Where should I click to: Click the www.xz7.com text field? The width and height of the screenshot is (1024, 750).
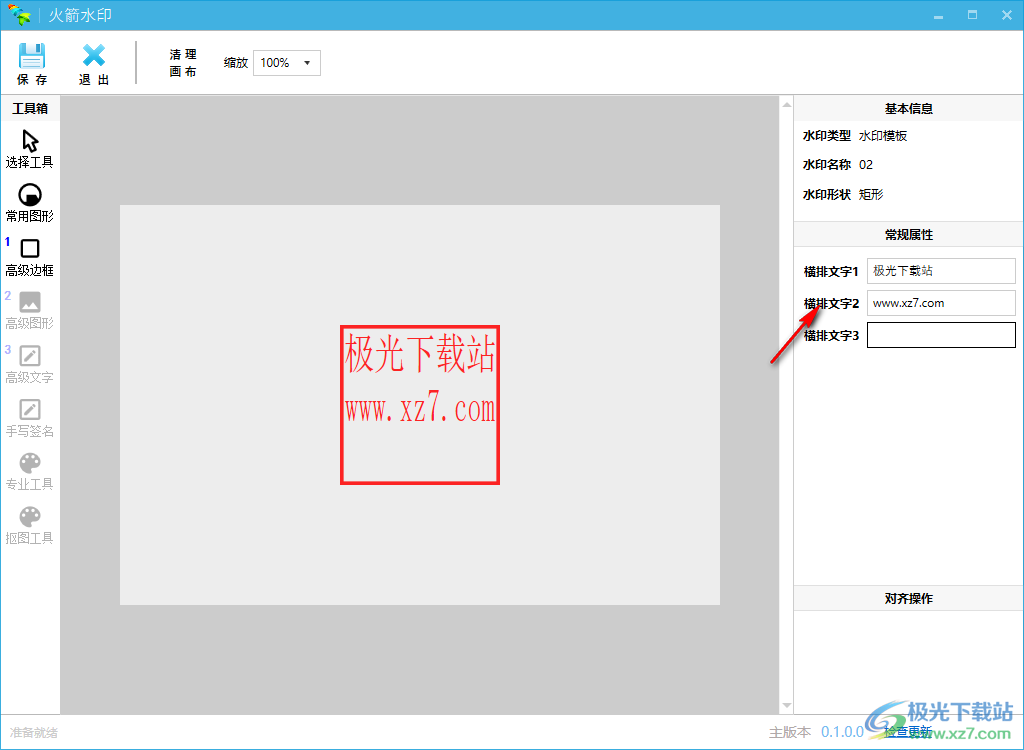pyautogui.click(x=941, y=302)
